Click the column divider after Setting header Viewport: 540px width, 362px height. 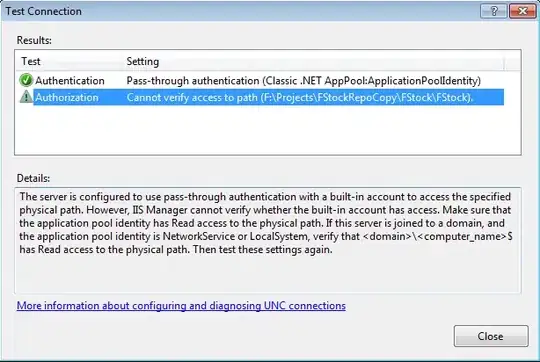(504, 62)
